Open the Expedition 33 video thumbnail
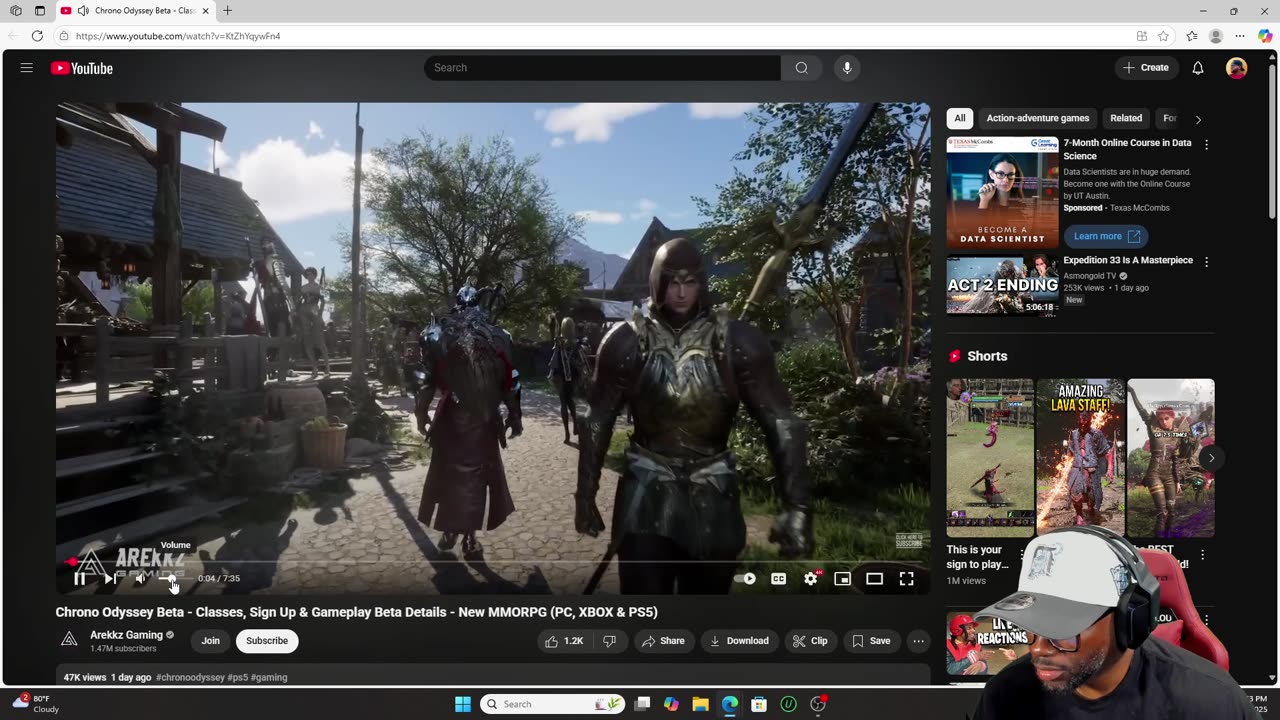Screen dimensions: 1280x720 (x=1002, y=286)
